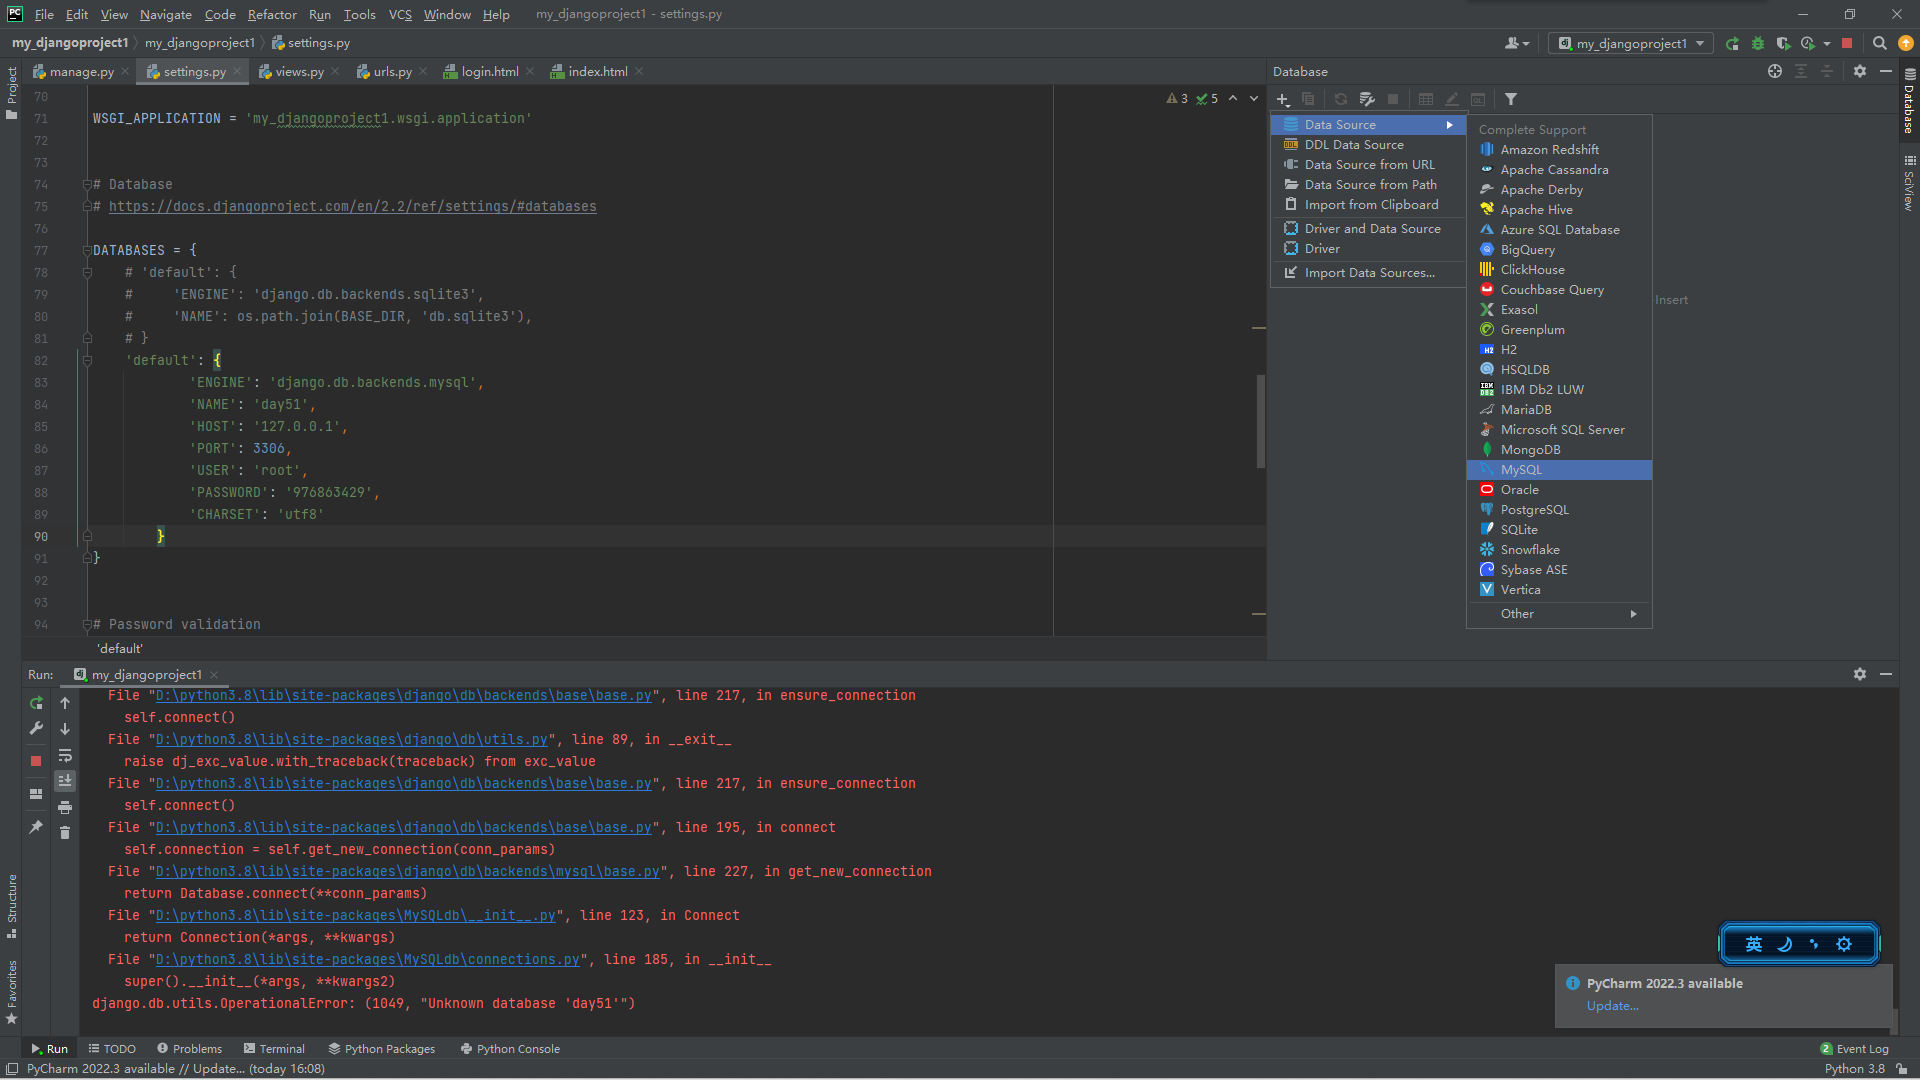Open profile run options dropdown arrow
Viewport: 1920px width, 1080px height.
(x=1827, y=43)
